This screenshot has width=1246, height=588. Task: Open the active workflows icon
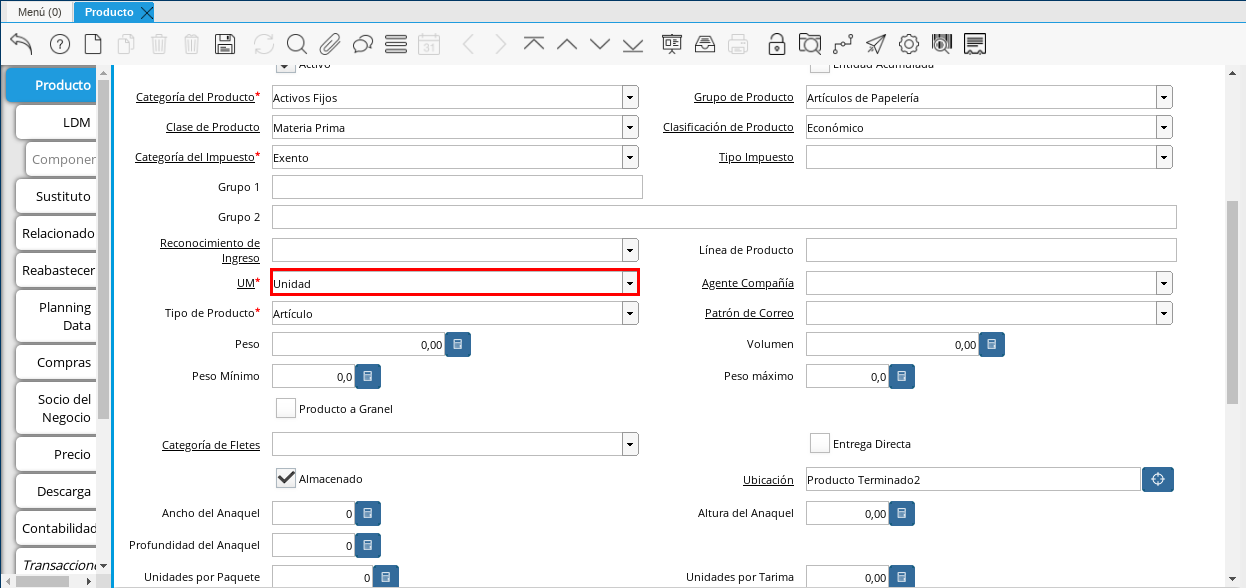[843, 44]
